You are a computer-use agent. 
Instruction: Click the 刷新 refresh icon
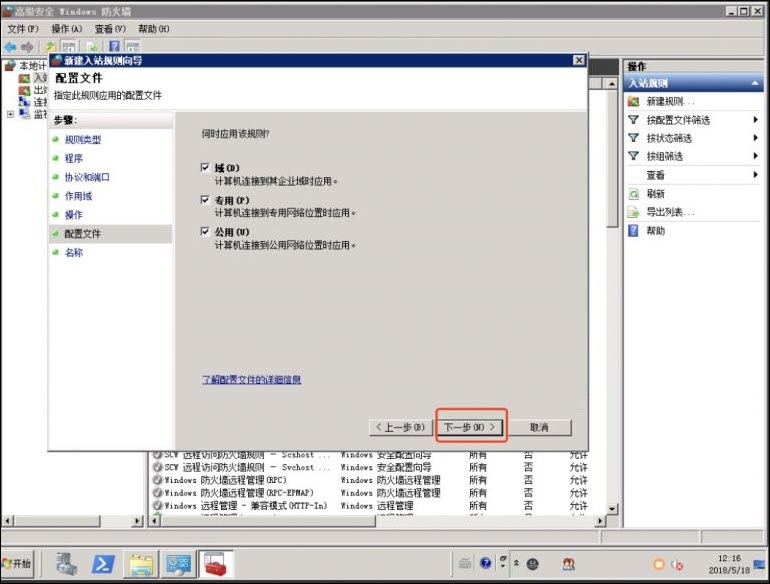coord(633,194)
